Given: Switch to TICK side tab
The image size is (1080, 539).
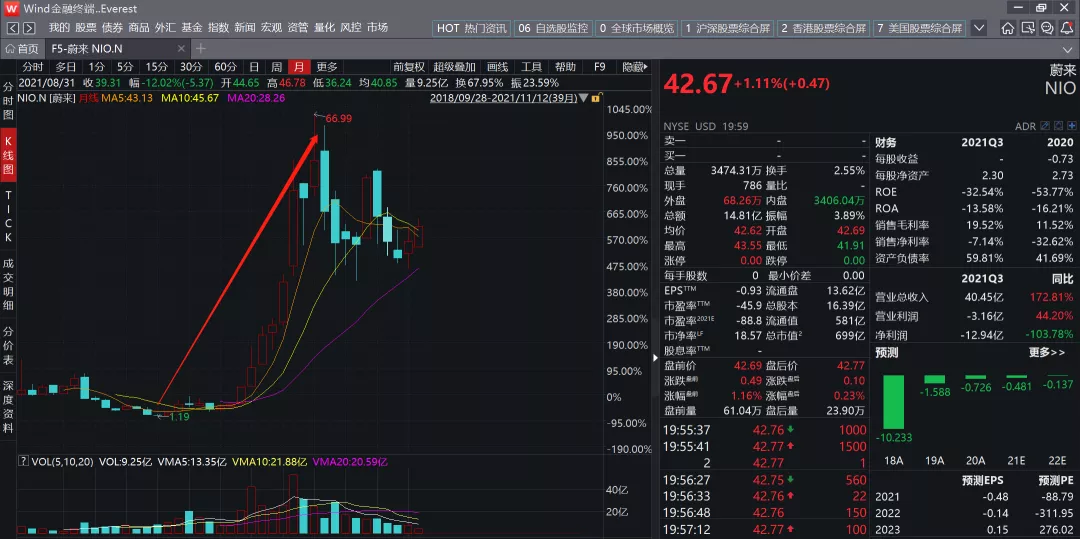Looking at the screenshot, I should point(8,215).
